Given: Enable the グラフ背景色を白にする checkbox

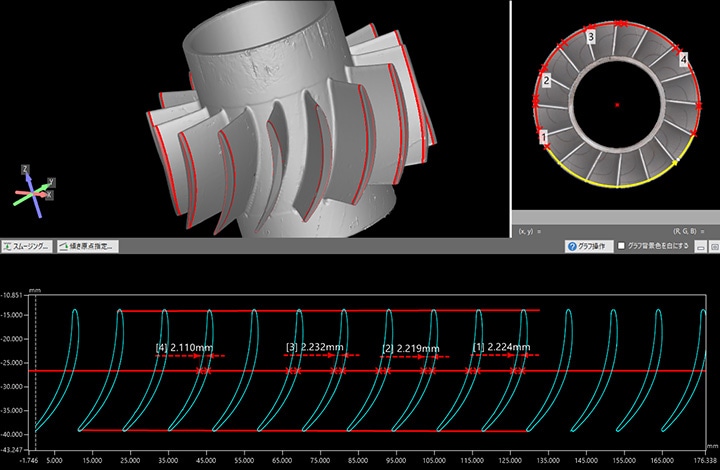Looking at the screenshot, I should [622, 245].
